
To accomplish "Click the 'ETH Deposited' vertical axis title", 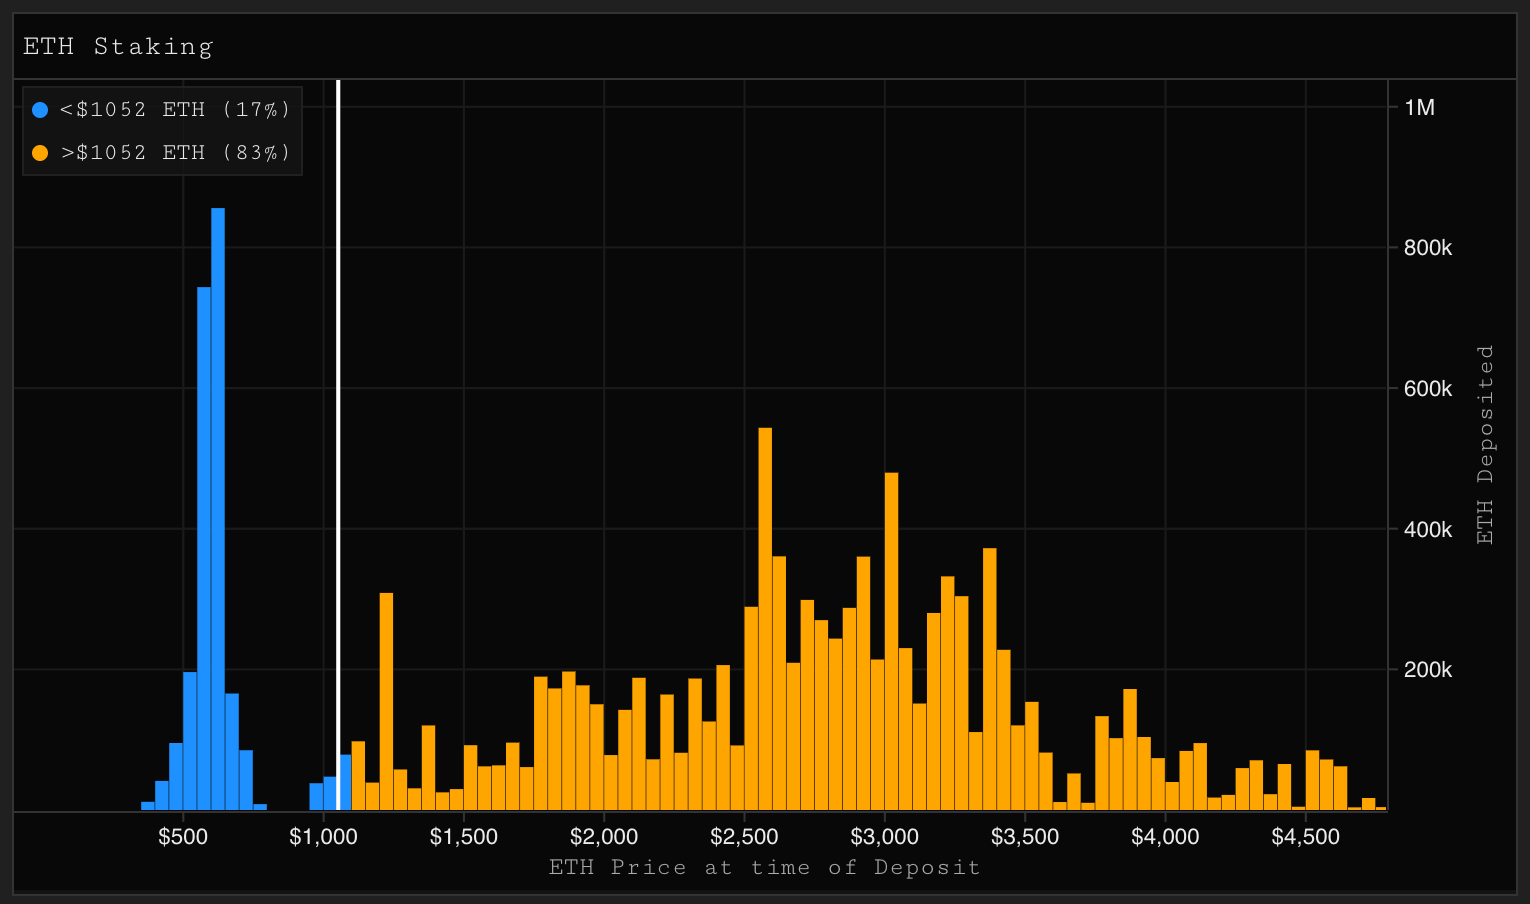I will 1485,445.
